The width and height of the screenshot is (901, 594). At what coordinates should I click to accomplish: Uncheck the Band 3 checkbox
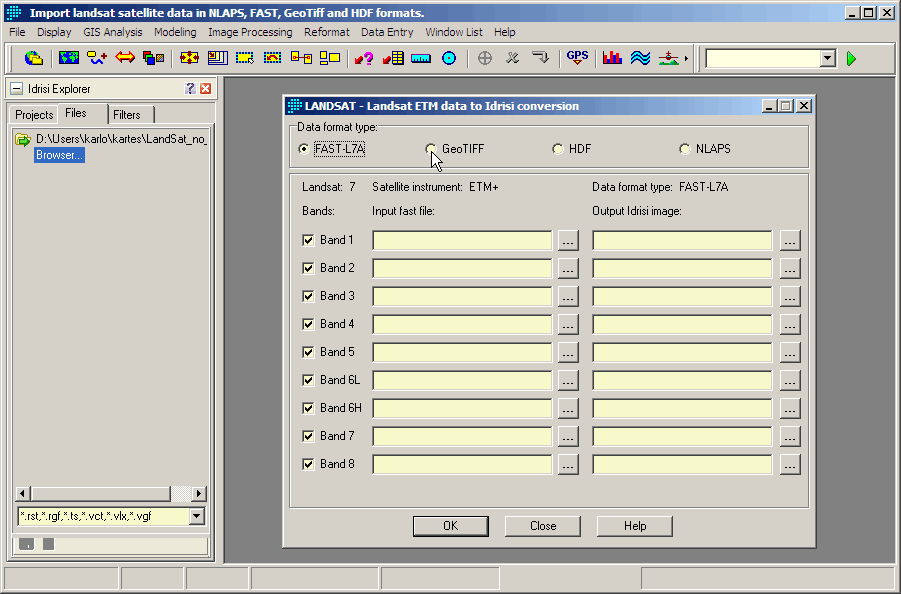point(308,296)
